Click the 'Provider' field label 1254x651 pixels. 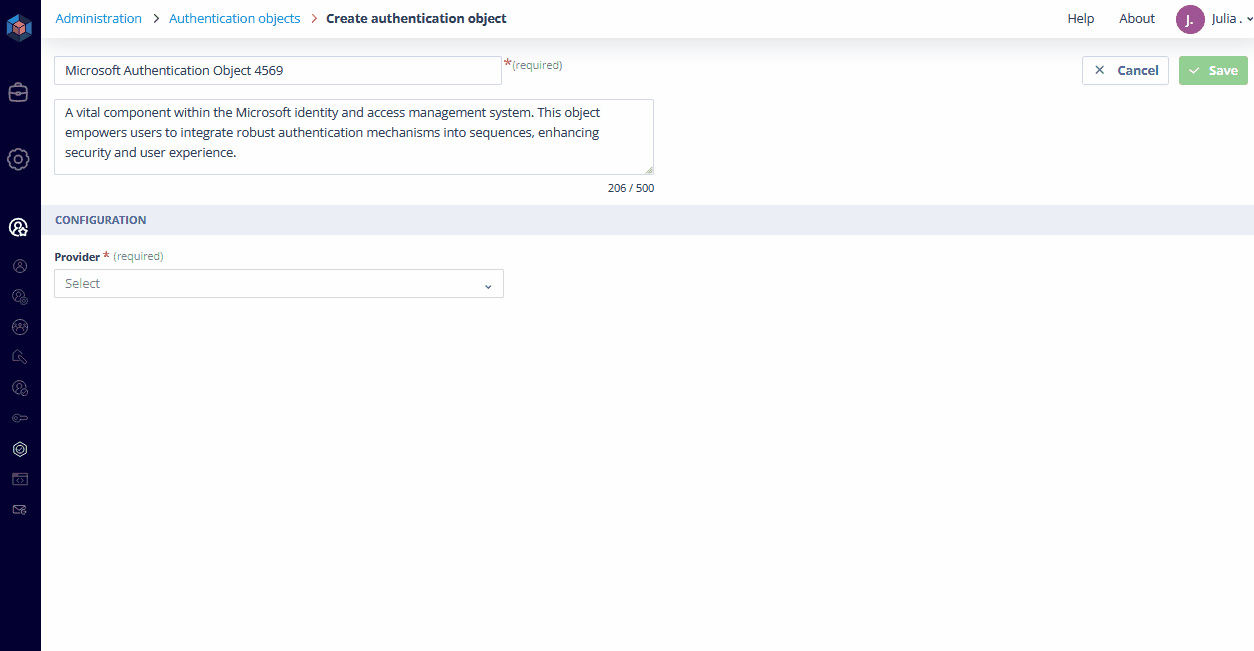click(77, 257)
